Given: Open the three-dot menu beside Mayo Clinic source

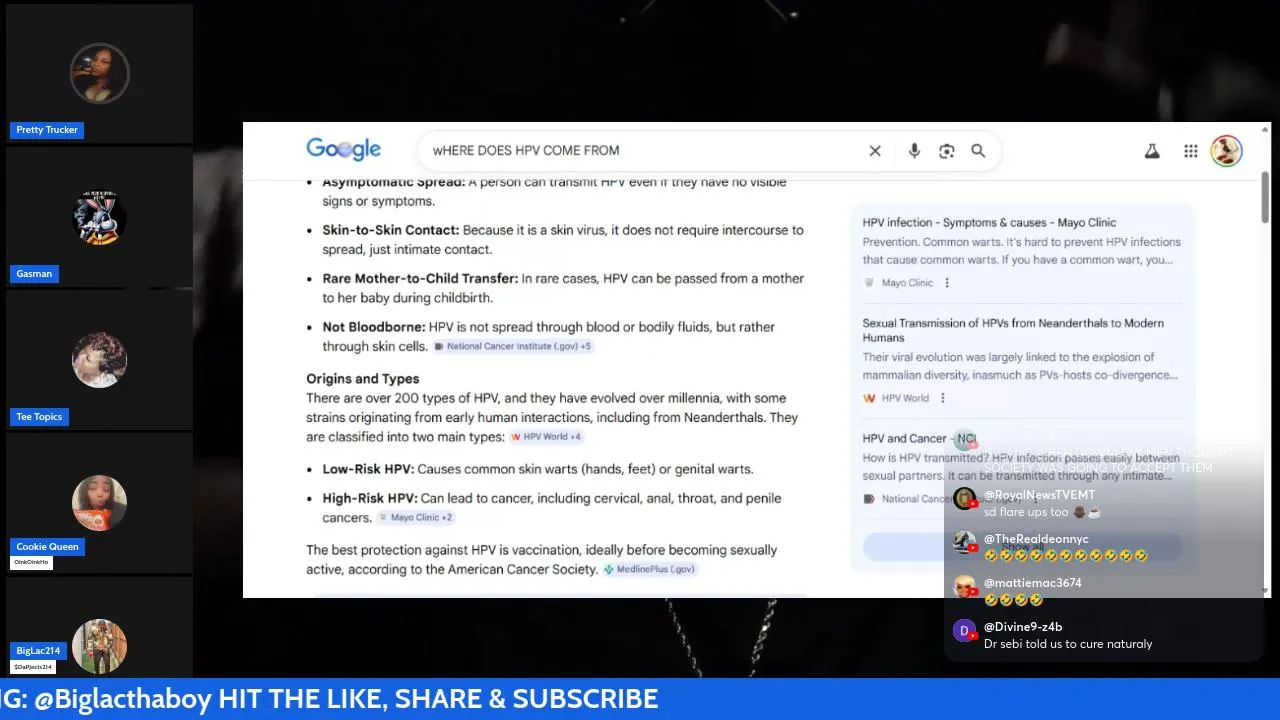Looking at the screenshot, I should [x=947, y=283].
